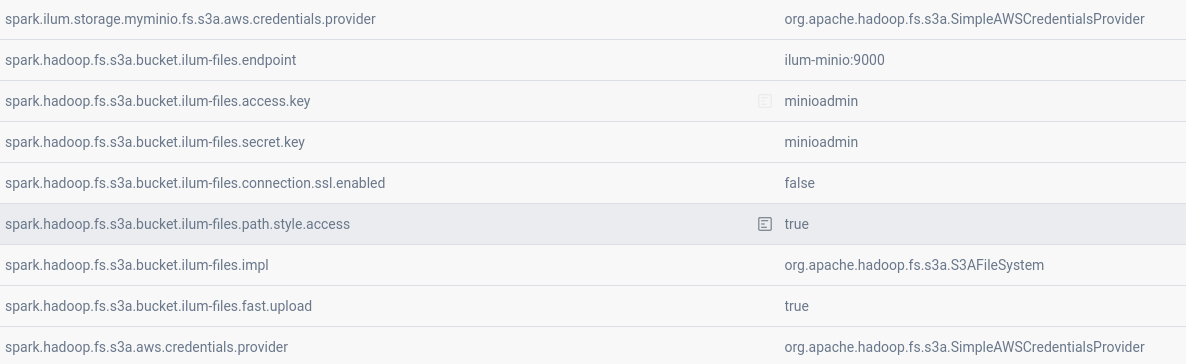
Task: Click the false value for ssl.enabled
Action: click(799, 183)
